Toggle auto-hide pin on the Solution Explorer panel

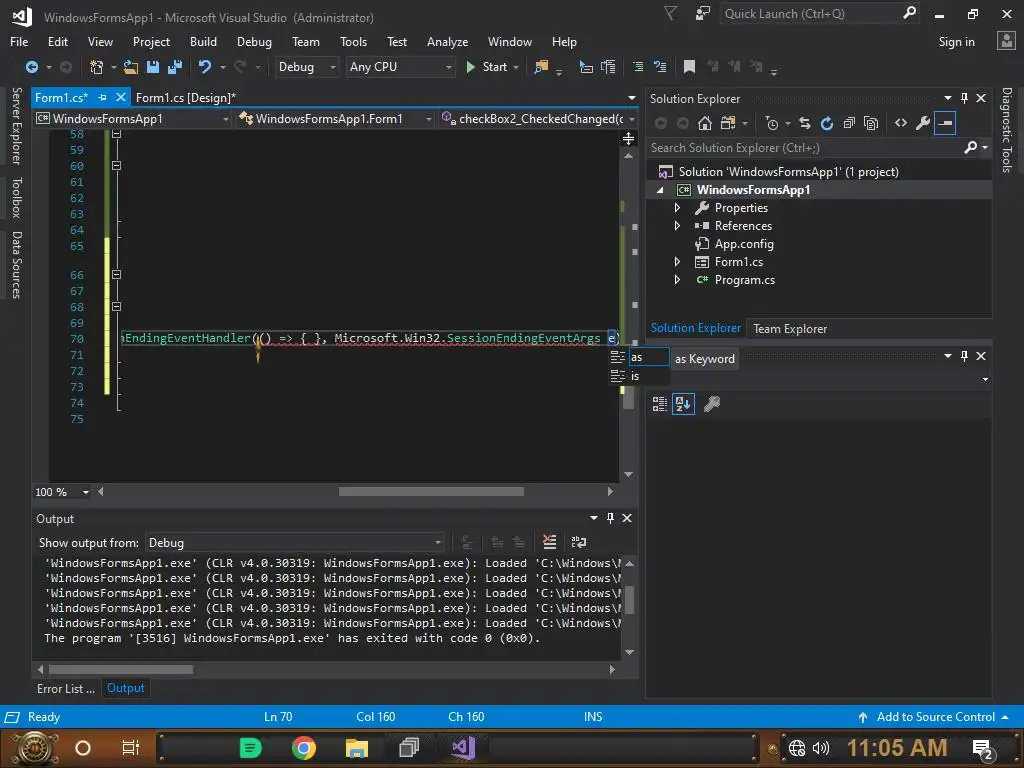[x=964, y=98]
